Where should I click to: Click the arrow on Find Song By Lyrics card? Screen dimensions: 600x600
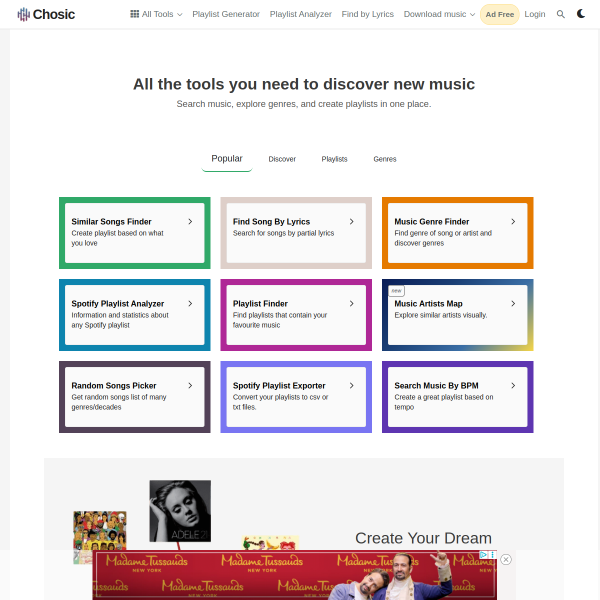[x=352, y=222]
